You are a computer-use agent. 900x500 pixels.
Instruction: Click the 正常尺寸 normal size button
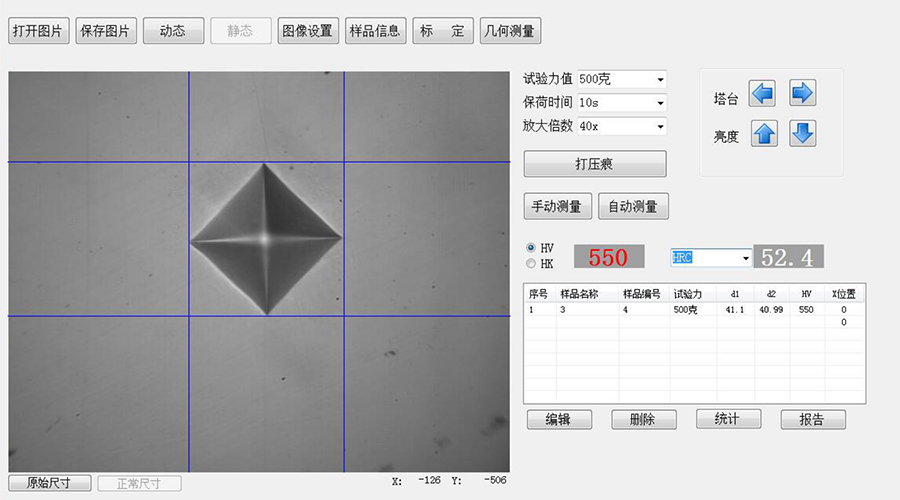point(139,483)
